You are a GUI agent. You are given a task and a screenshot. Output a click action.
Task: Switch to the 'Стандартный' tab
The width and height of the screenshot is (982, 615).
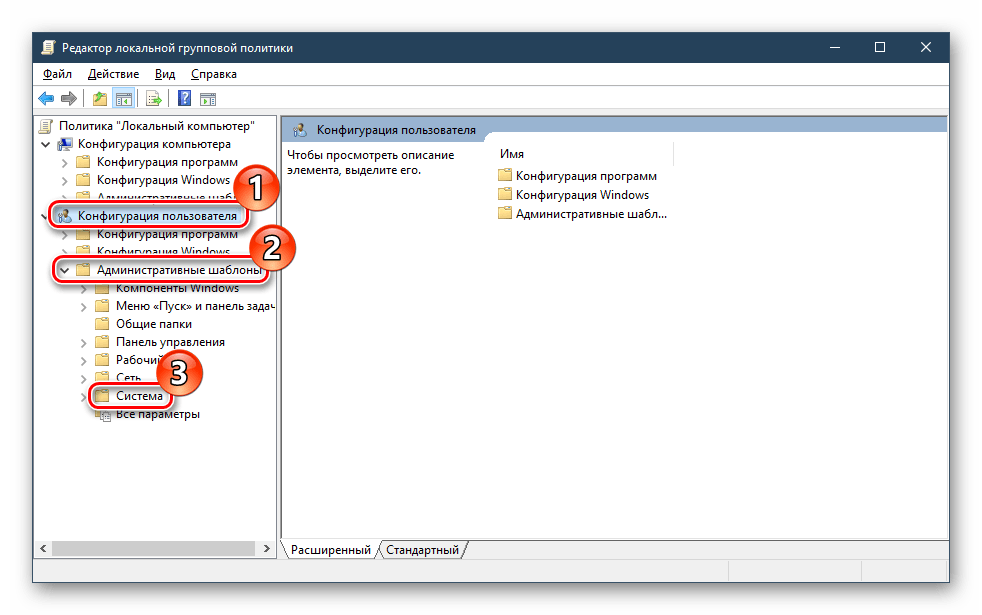click(x=422, y=550)
